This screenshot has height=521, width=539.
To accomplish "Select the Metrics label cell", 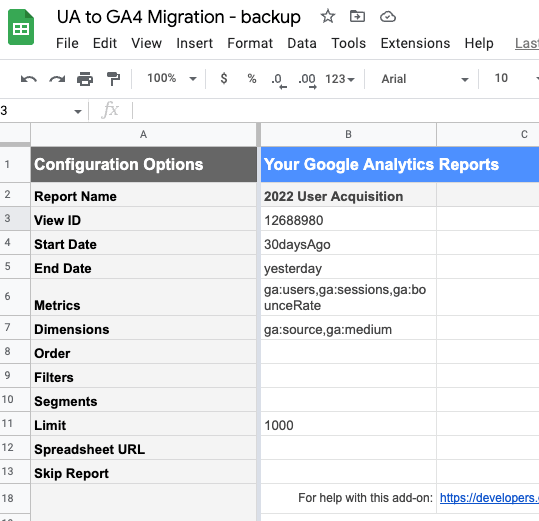I will 144,297.
